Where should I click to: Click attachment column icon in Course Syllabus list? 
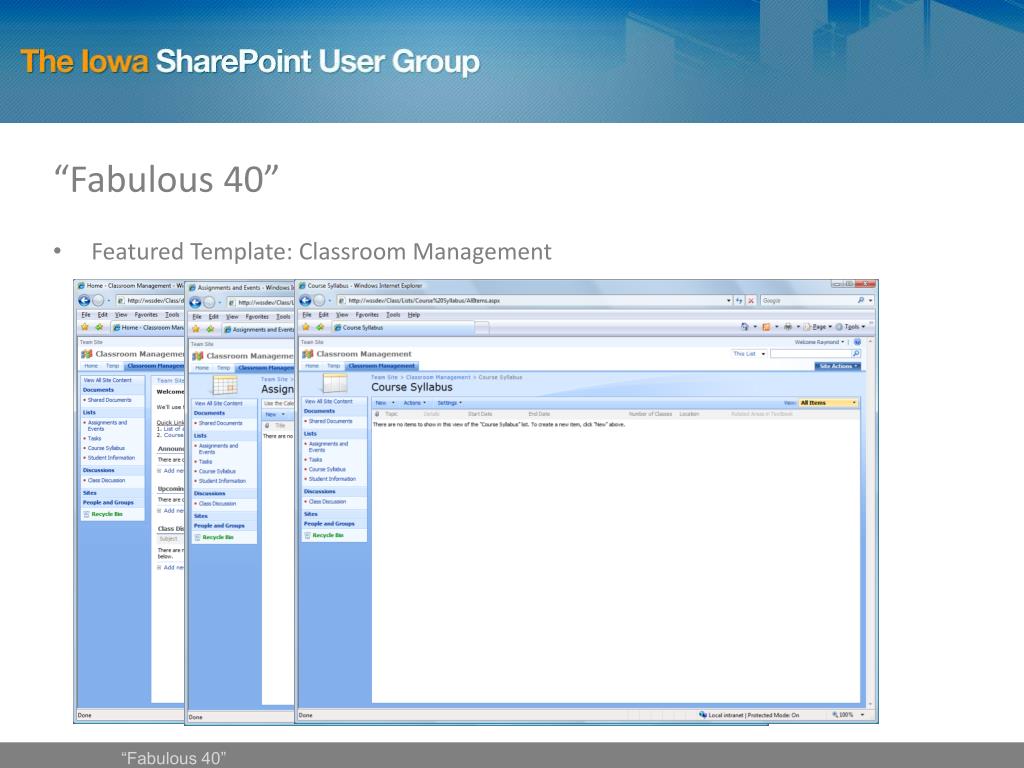tap(377, 414)
